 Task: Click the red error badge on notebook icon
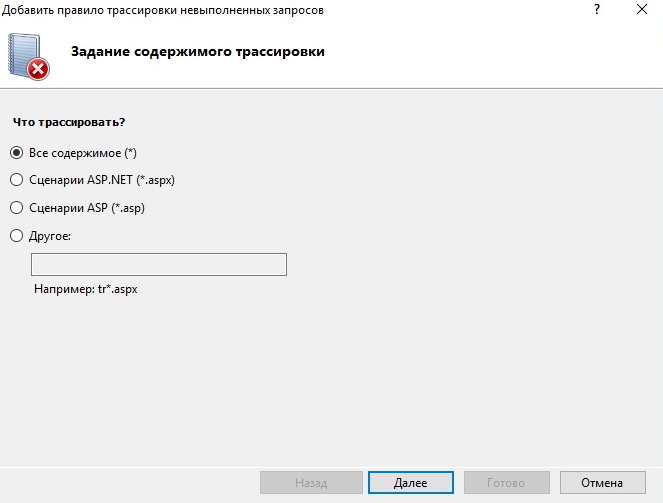[x=38, y=69]
